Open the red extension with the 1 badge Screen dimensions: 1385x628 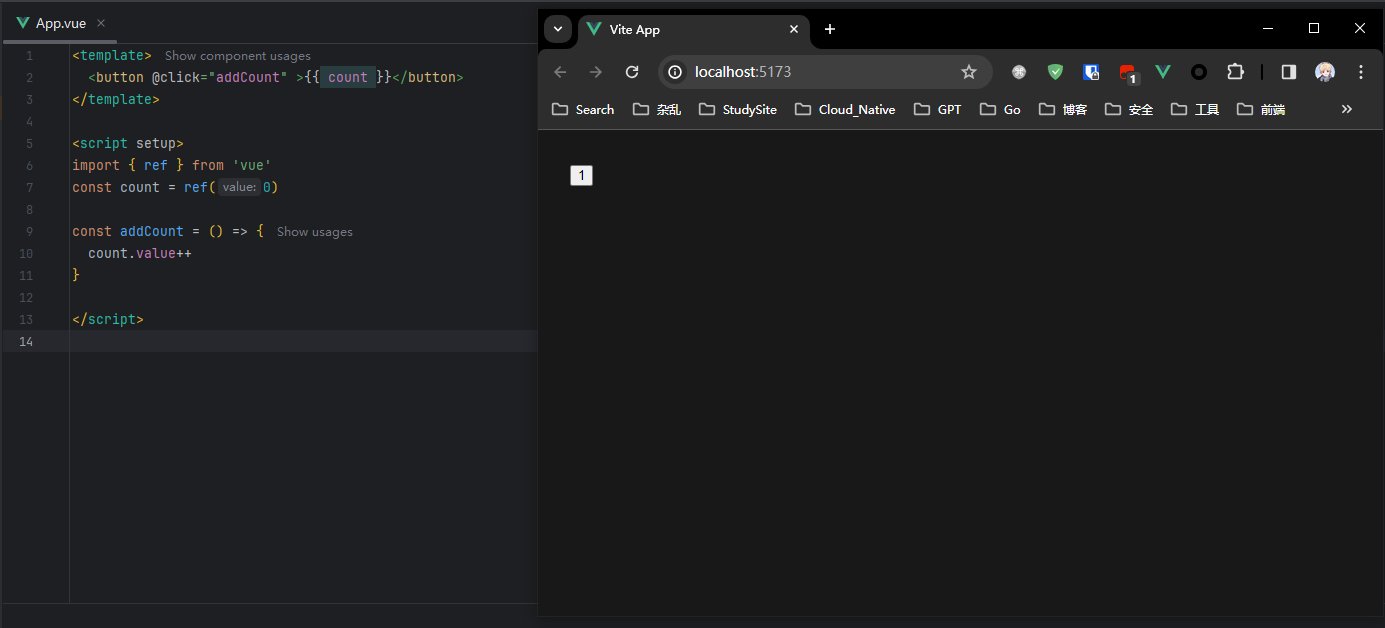pos(1128,73)
